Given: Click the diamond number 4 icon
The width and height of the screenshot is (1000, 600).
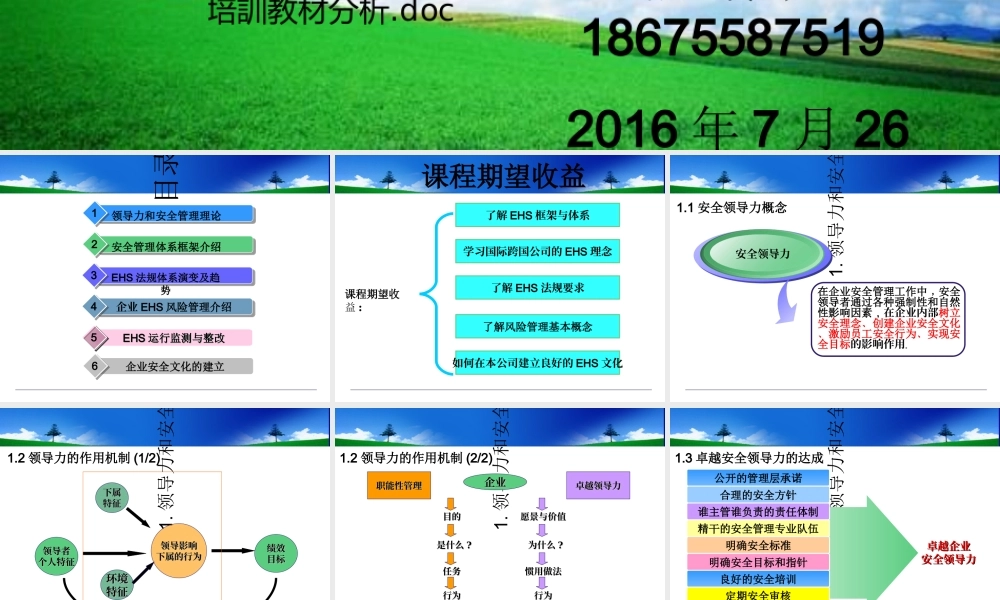Looking at the screenshot, I should 94,306.
